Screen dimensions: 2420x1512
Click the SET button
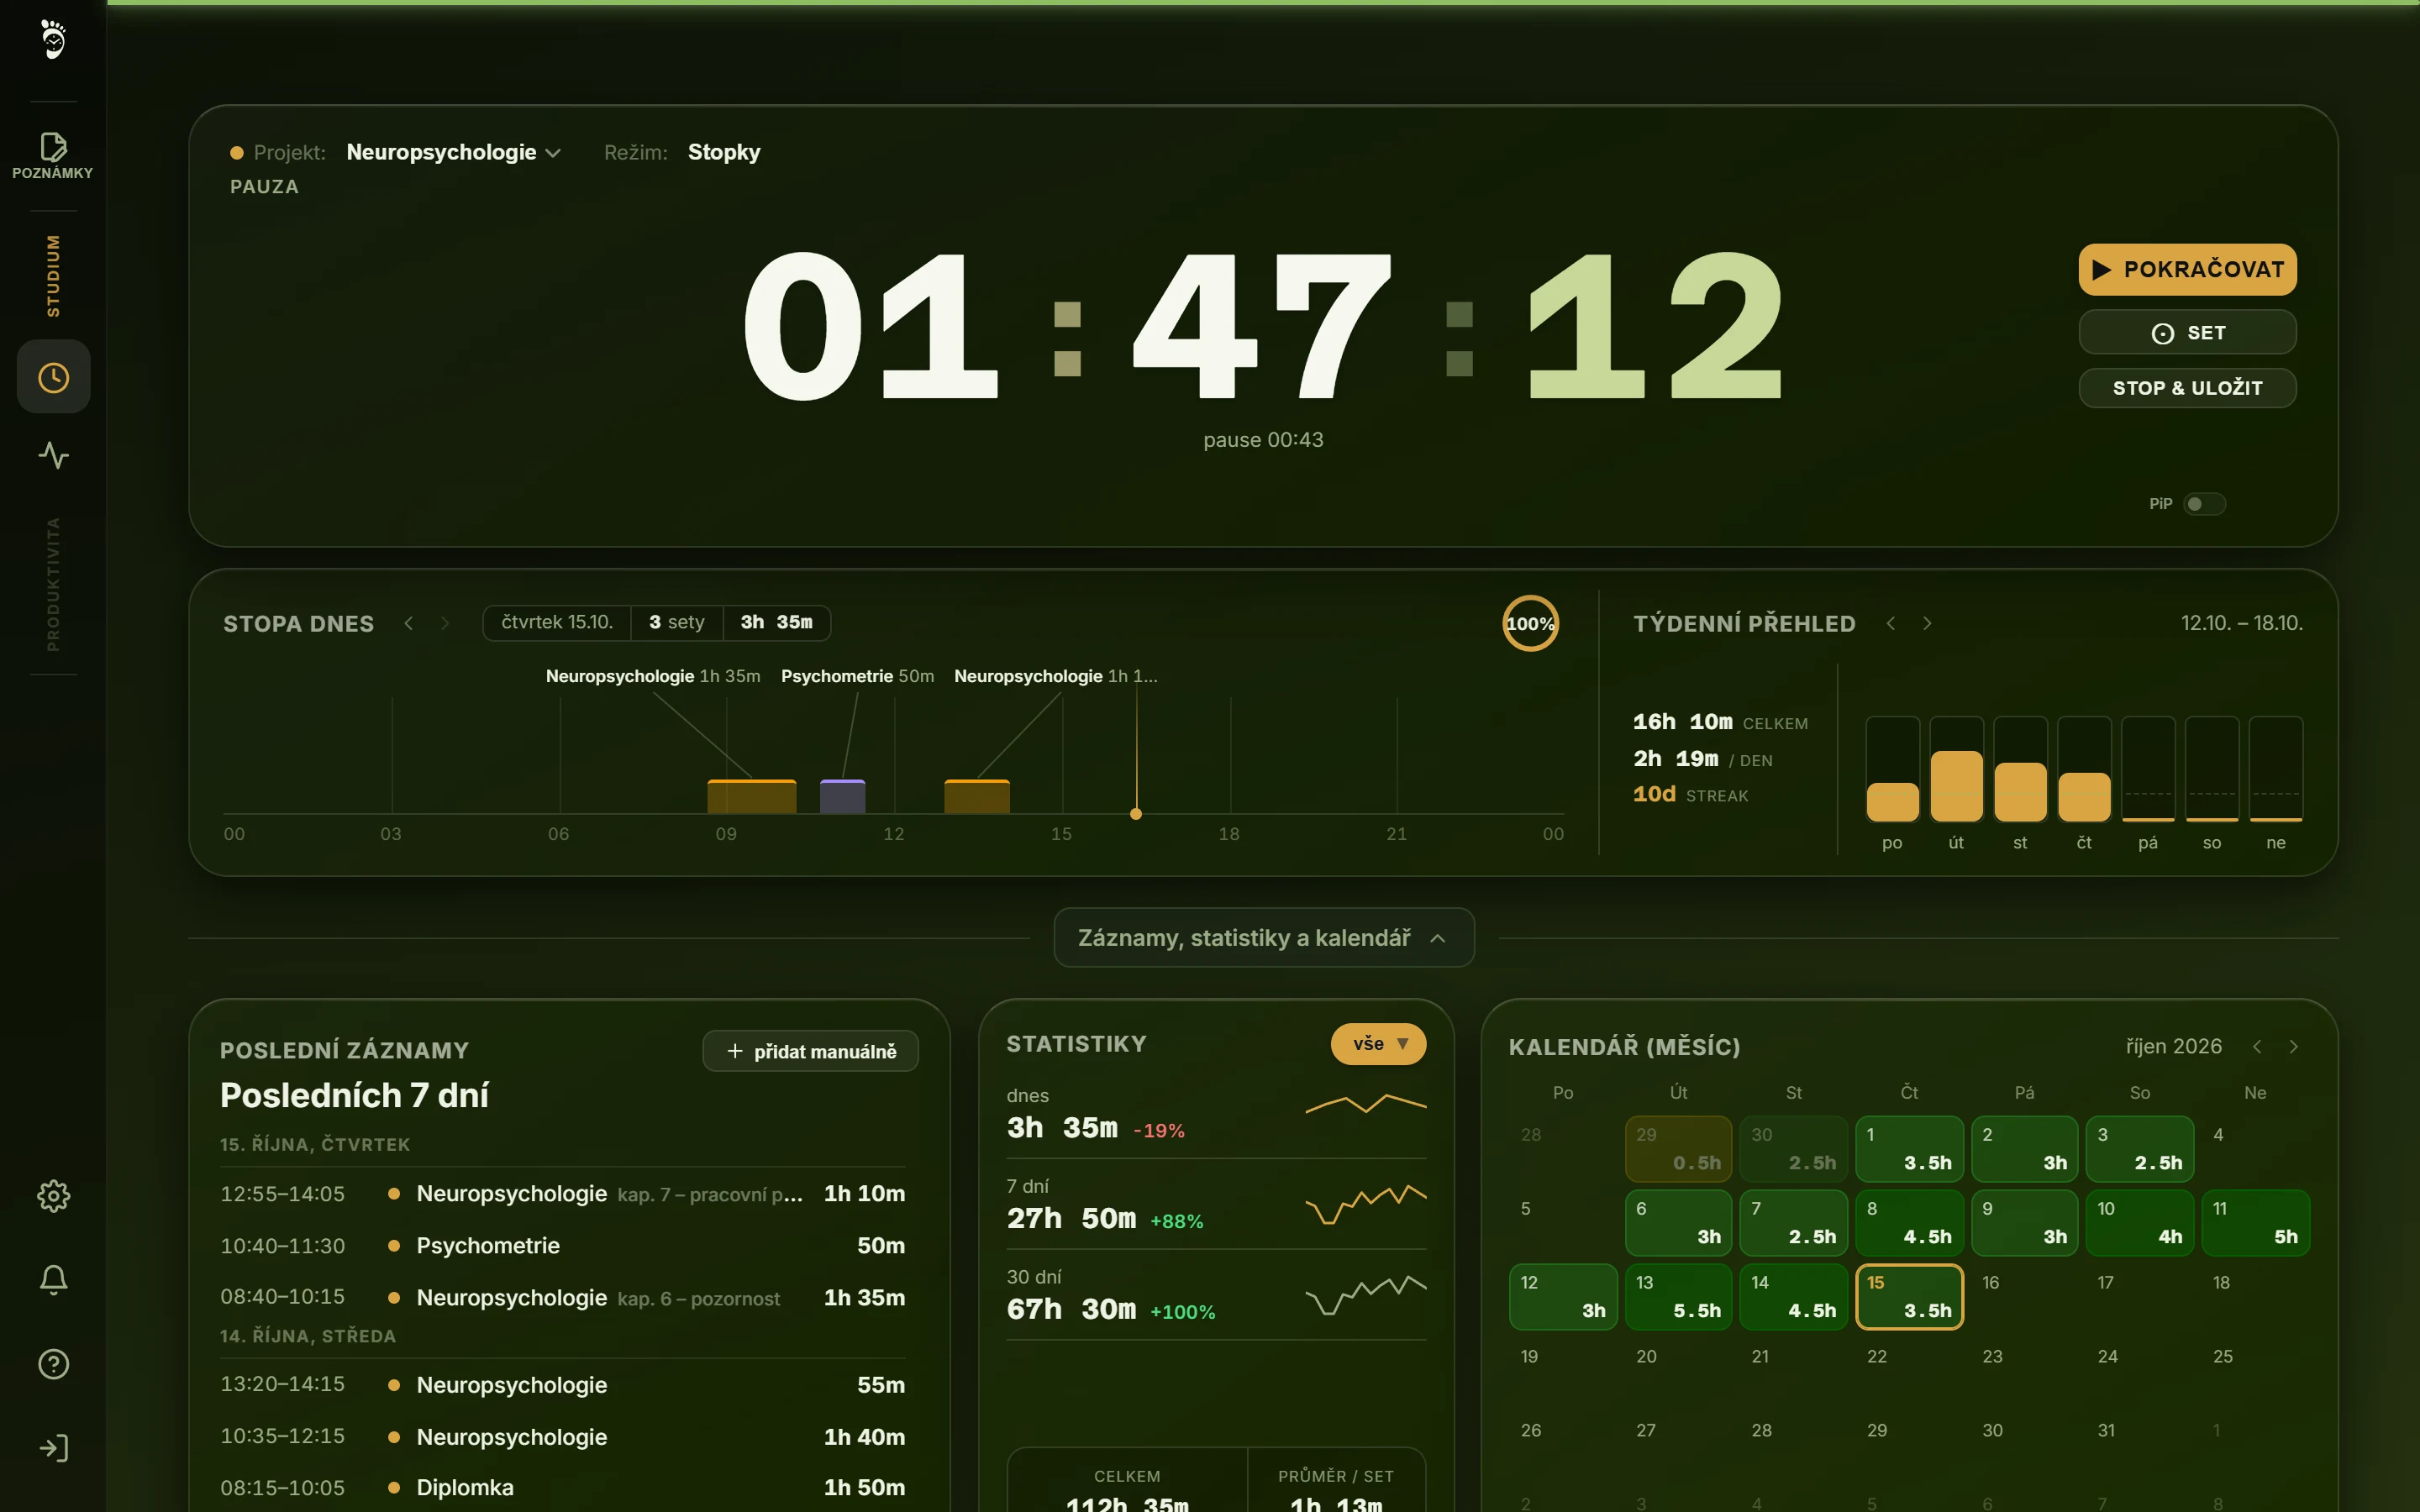click(x=2187, y=332)
